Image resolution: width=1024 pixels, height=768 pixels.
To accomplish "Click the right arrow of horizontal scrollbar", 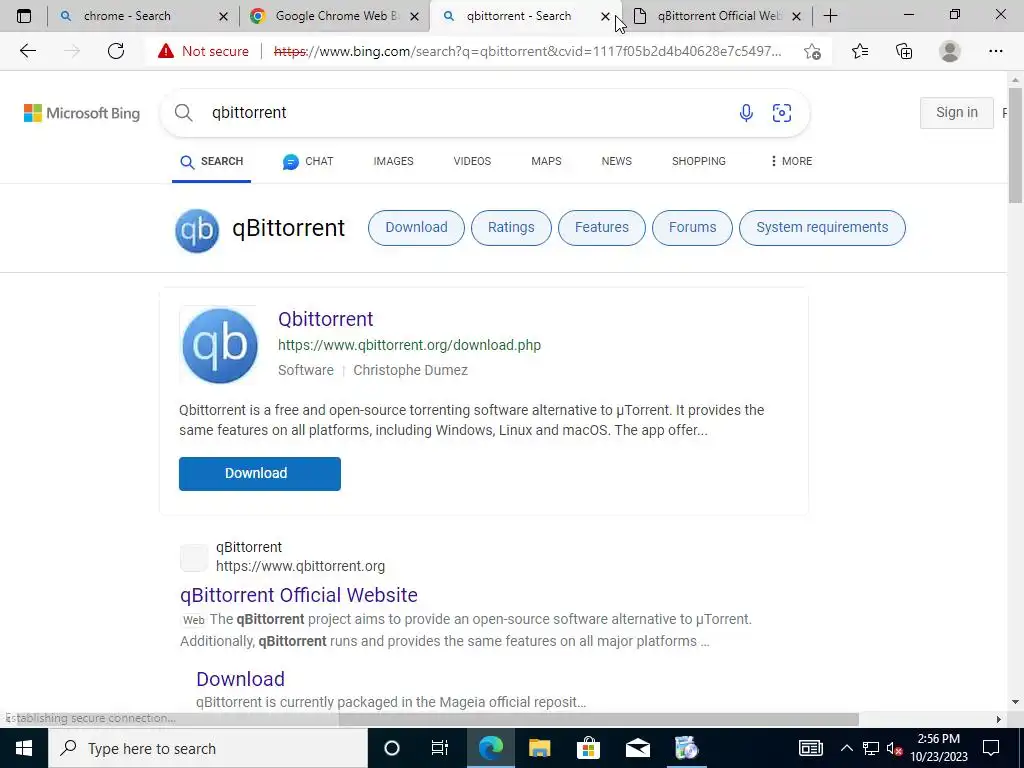I will tap(998, 719).
